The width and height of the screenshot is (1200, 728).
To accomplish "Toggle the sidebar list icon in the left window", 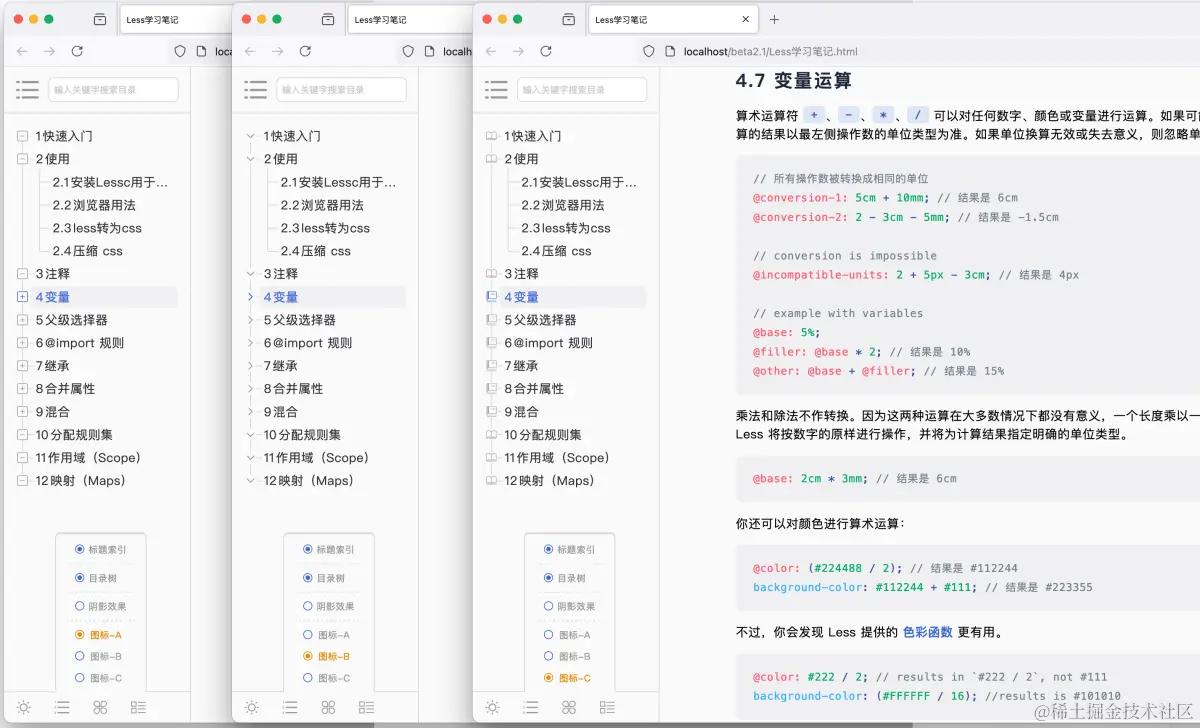I will [27, 90].
